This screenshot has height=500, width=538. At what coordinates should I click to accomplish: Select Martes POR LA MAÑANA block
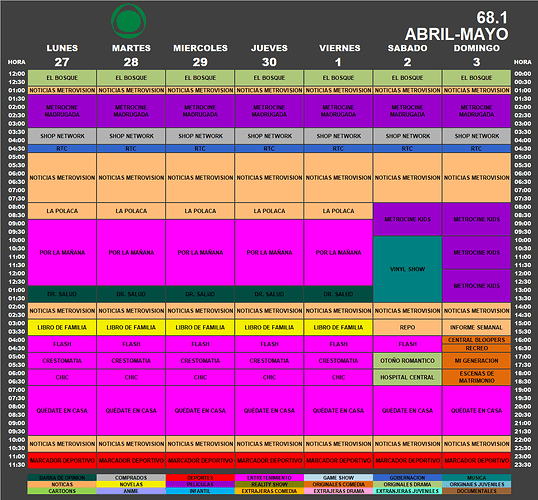(x=131, y=253)
